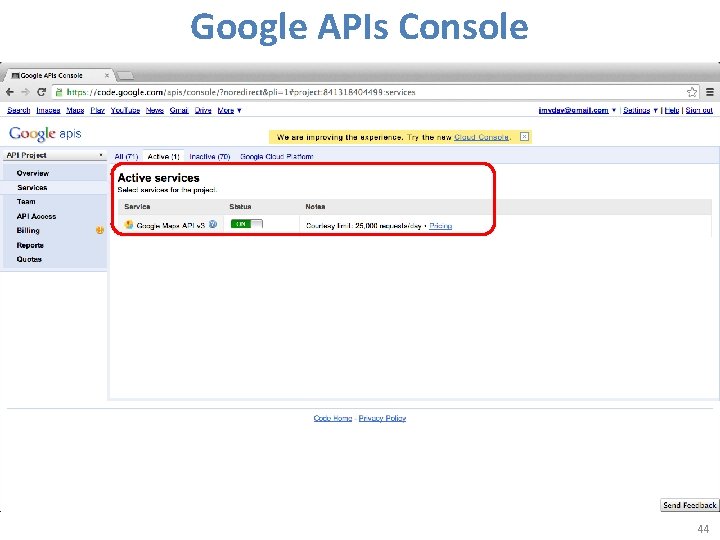The image size is (720, 540).
Task: Click the Gmail link in Google bar
Action: tap(179, 110)
